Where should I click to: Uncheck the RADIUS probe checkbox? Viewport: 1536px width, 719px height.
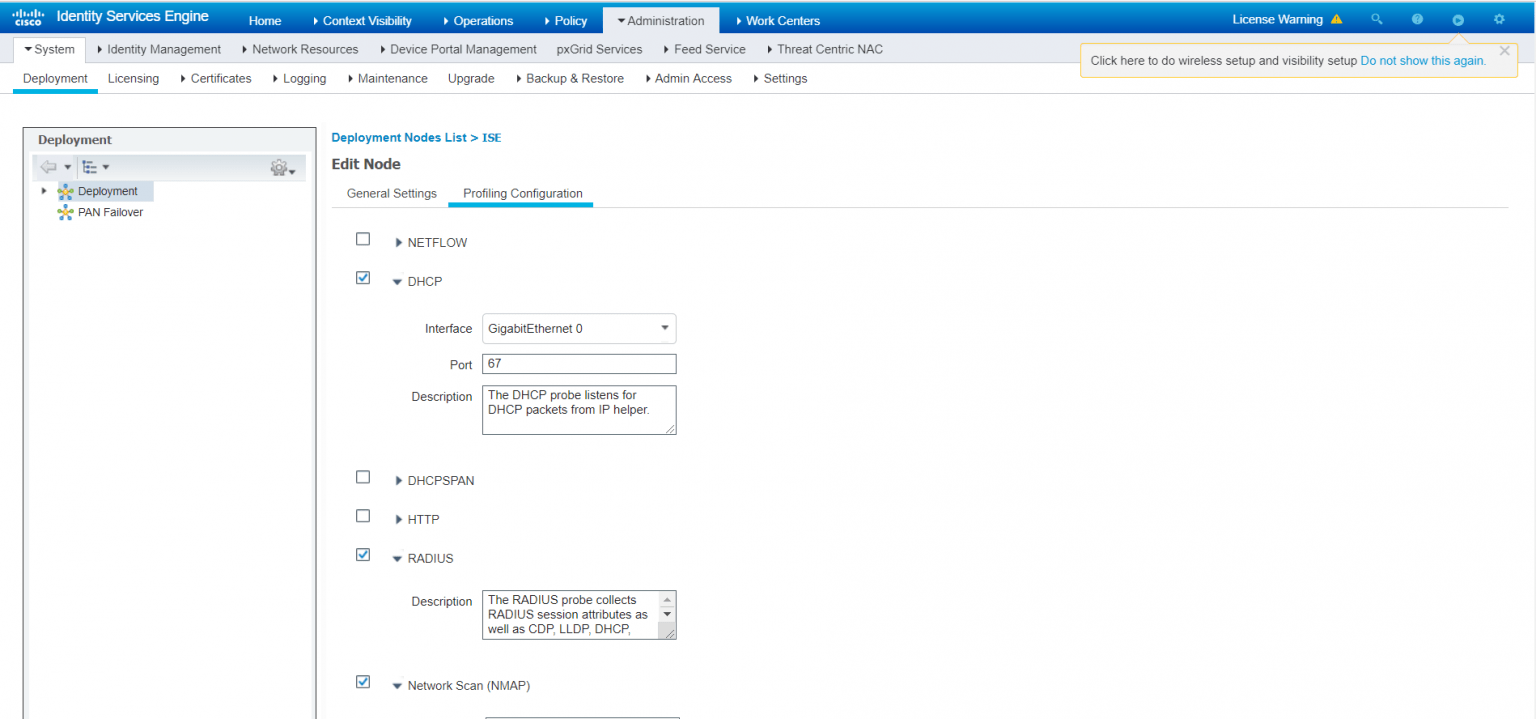click(362, 554)
